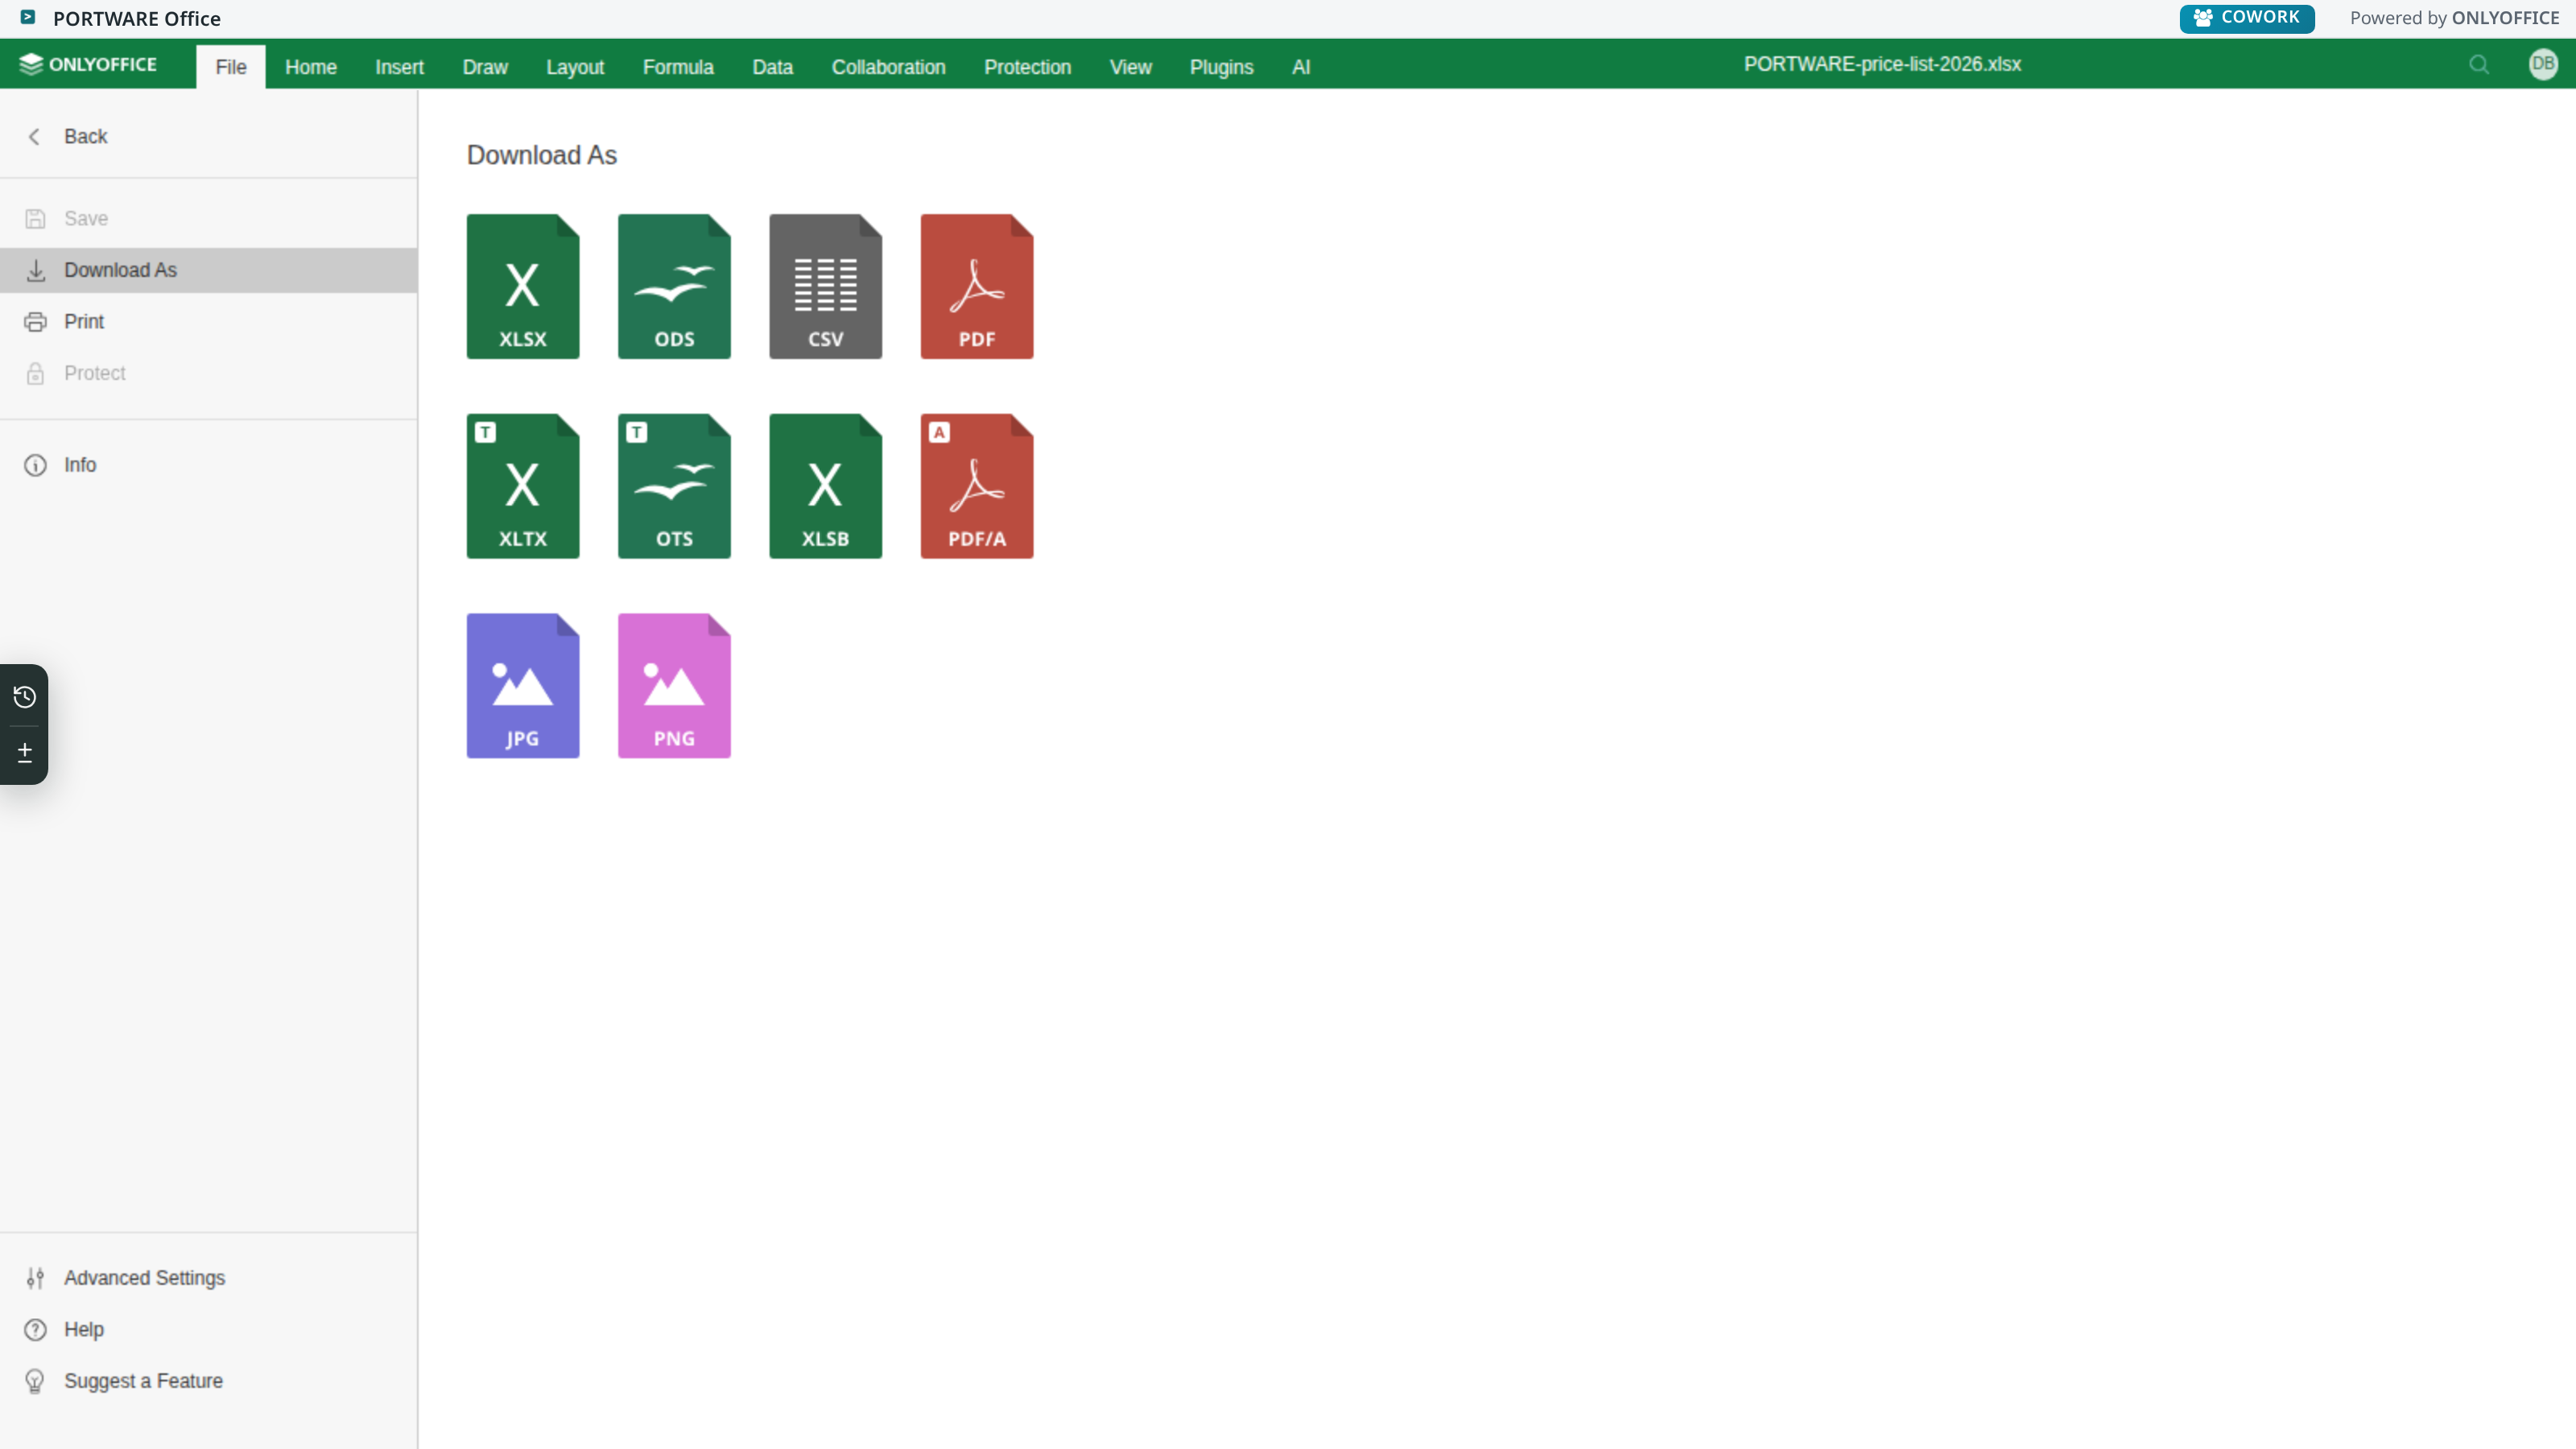Click the Powered by ONLYOFFICE text
The image size is (2576, 1449).
point(2454,18)
